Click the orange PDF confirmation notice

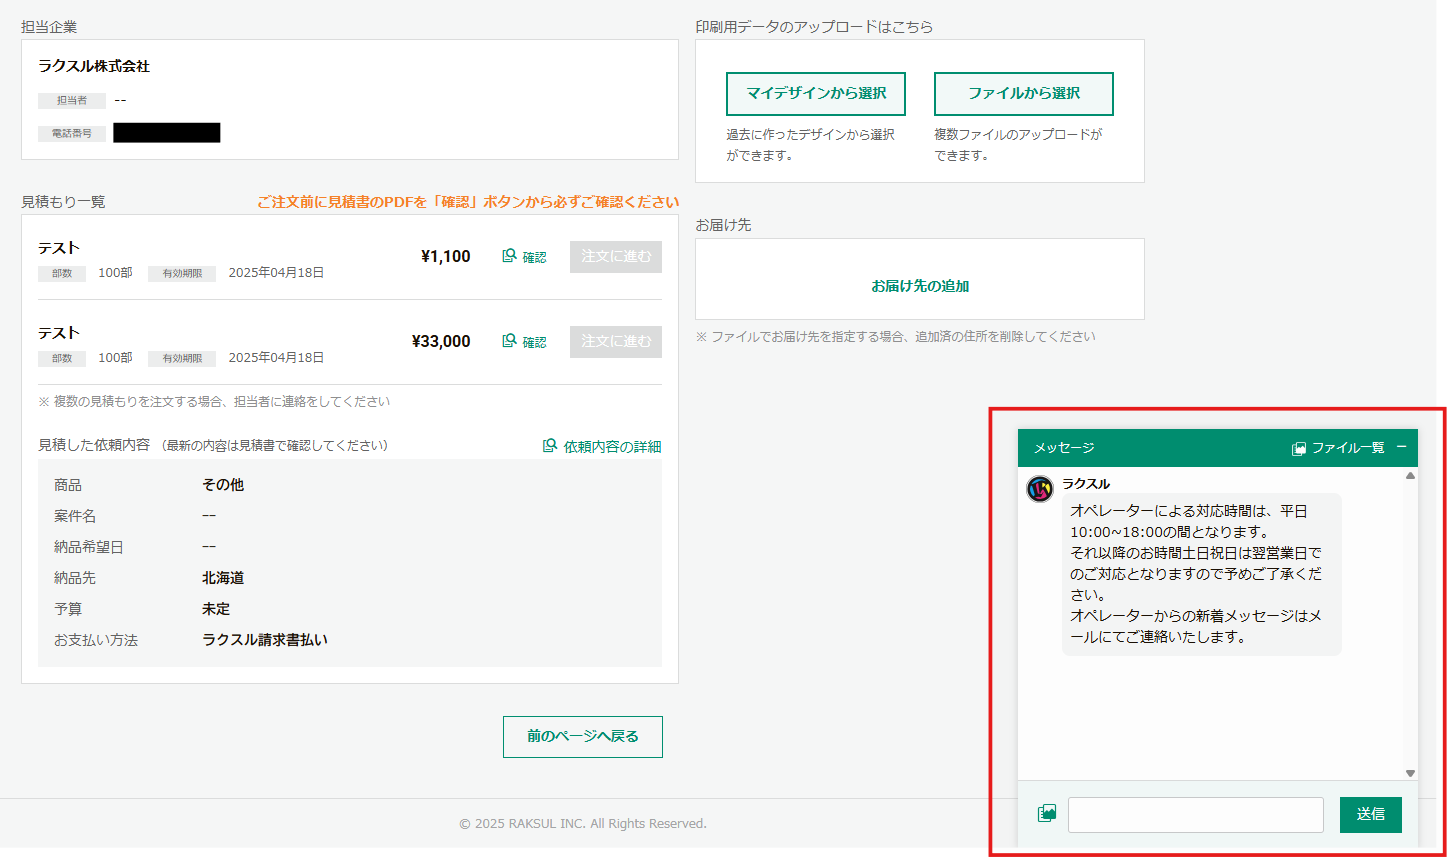[x=468, y=202]
